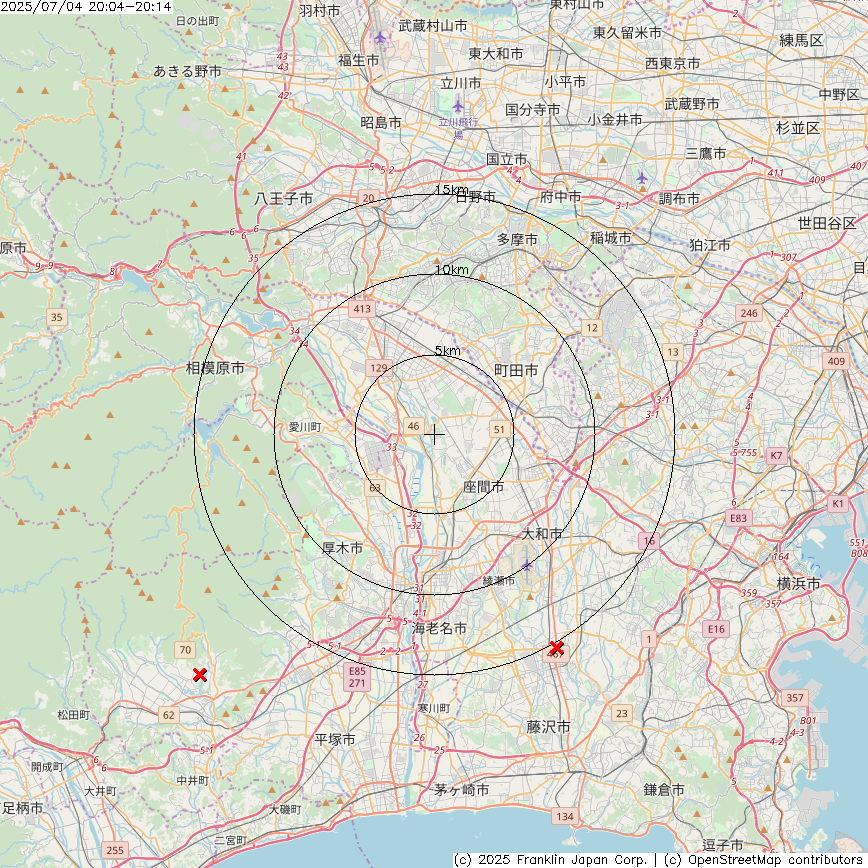
Task: Click the route 246 road shield
Action: pyautogui.click(x=749, y=313)
